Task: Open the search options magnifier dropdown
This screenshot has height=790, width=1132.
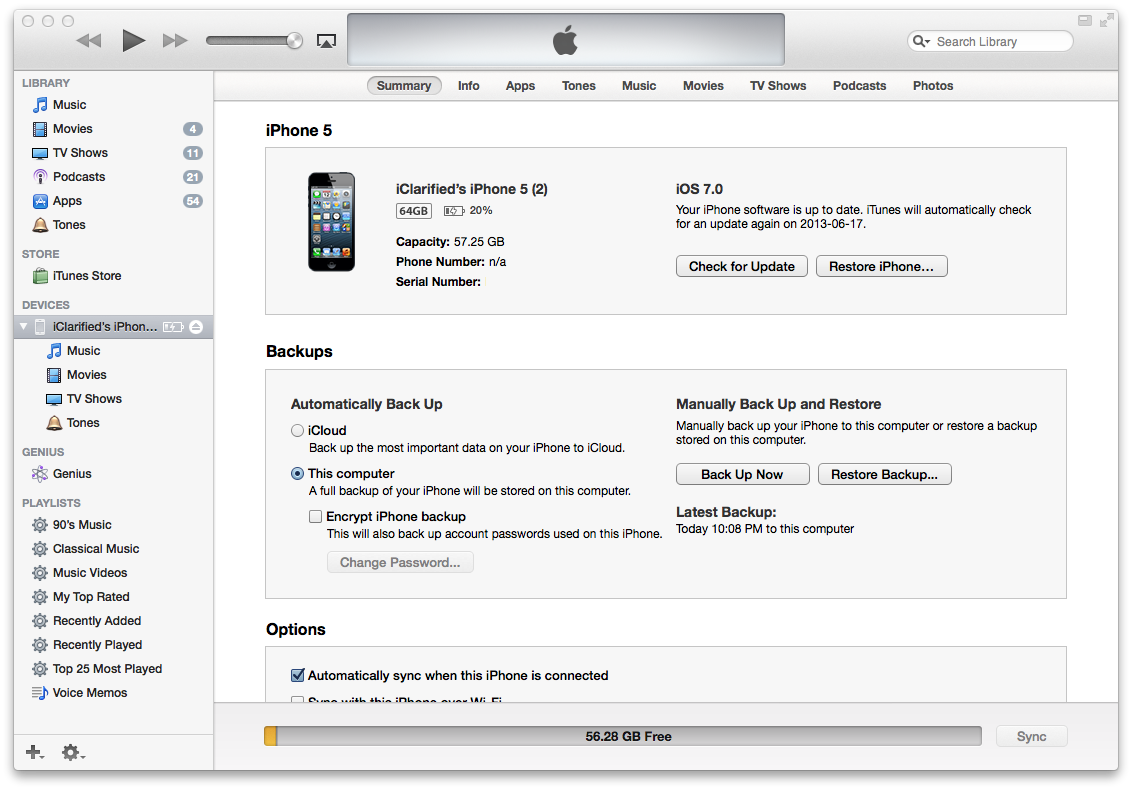Action: [921, 41]
